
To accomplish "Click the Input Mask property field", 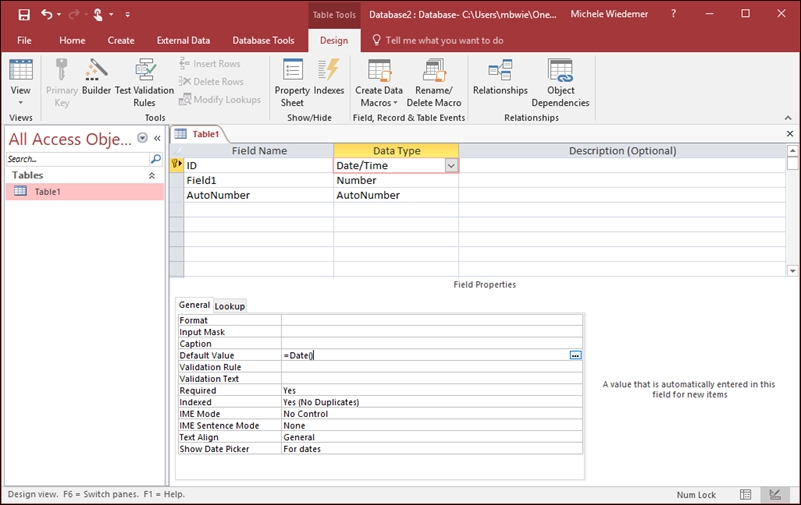I will click(x=432, y=332).
